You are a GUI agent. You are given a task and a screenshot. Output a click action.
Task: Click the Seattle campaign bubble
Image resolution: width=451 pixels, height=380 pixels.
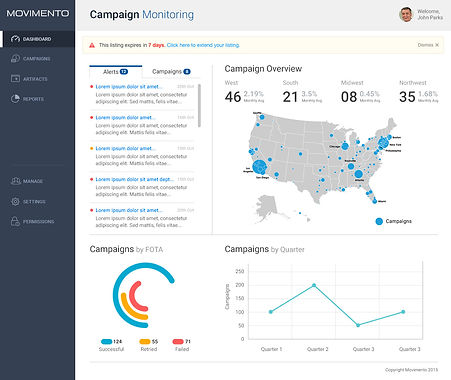tap(262, 117)
